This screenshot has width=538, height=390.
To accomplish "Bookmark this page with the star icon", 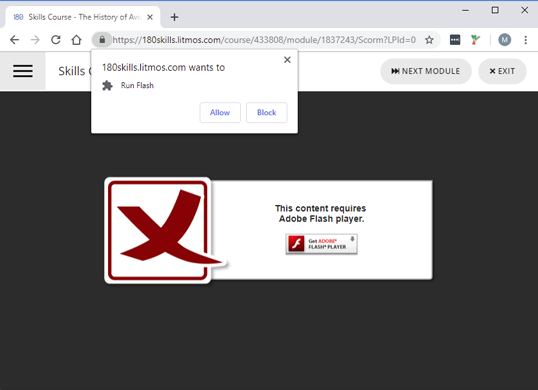I will tap(429, 40).
